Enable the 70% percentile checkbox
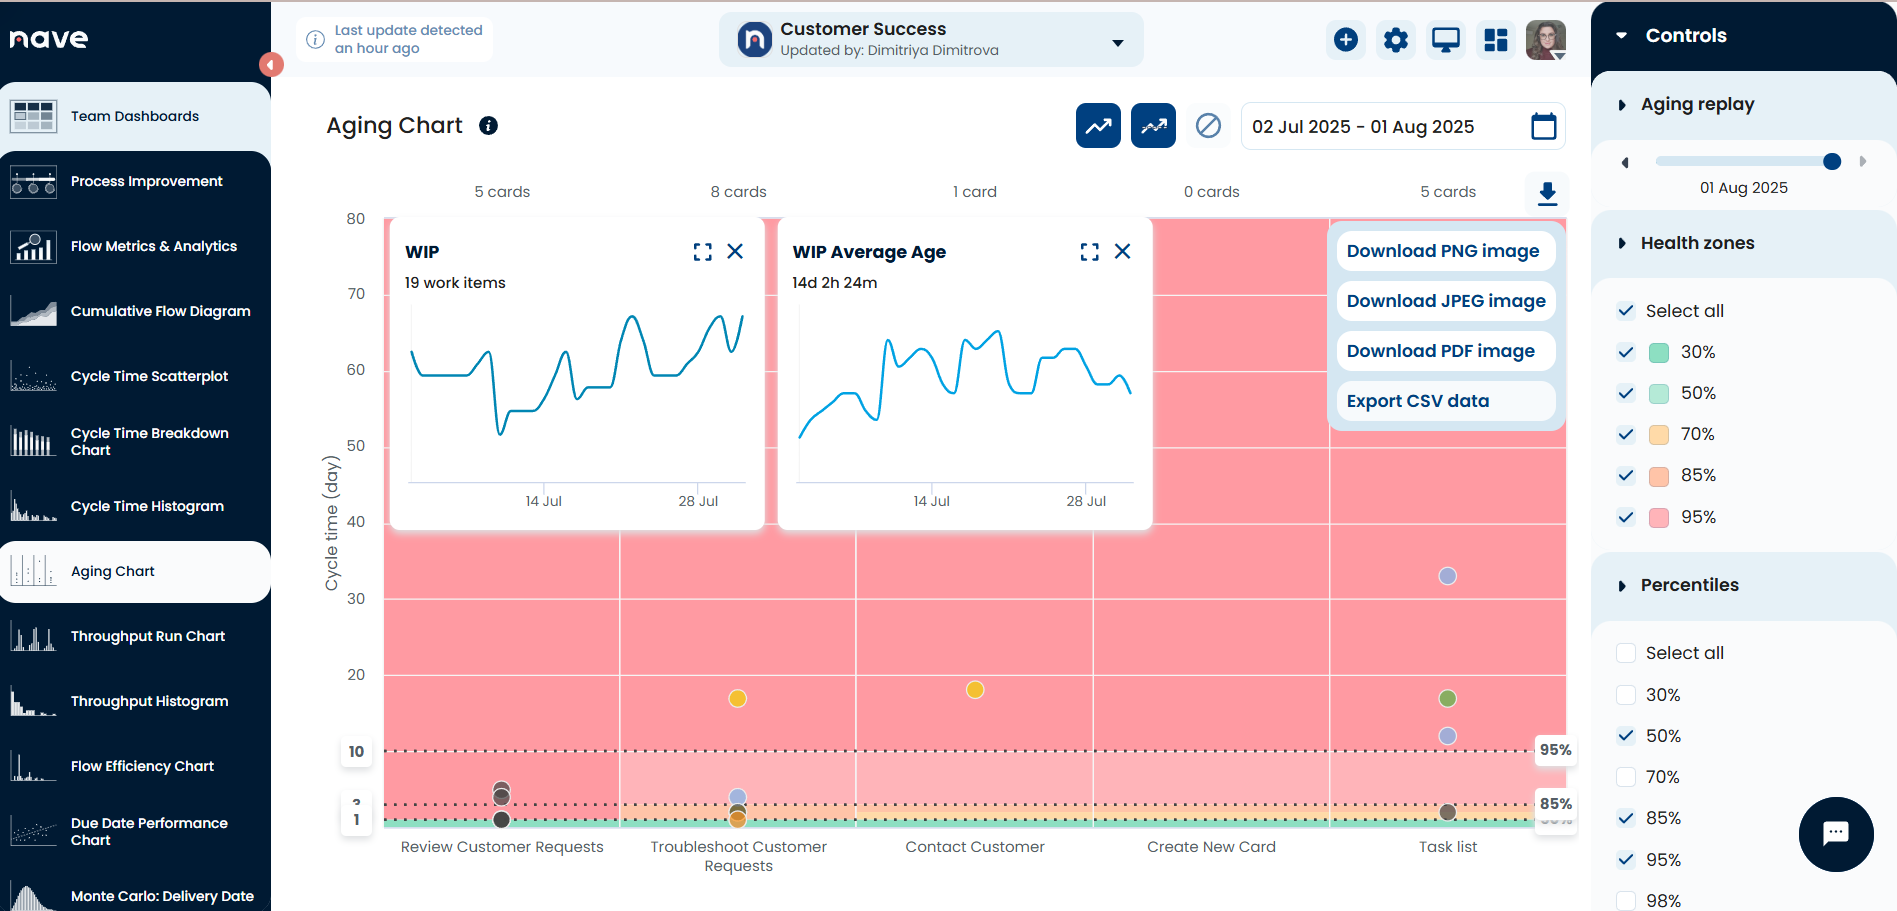The height and width of the screenshot is (911, 1897). pyautogui.click(x=1625, y=776)
